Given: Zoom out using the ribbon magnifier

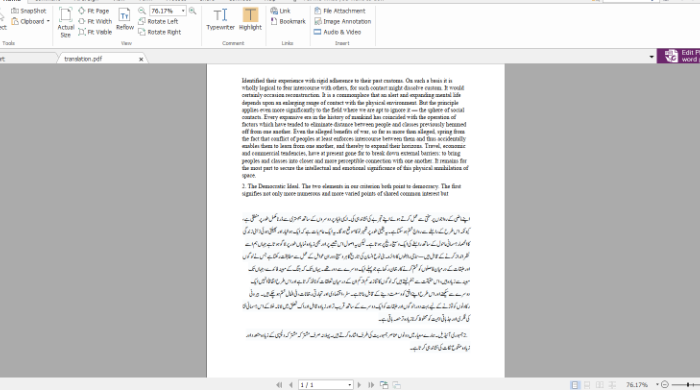Looking at the screenshot, I should point(142,11).
